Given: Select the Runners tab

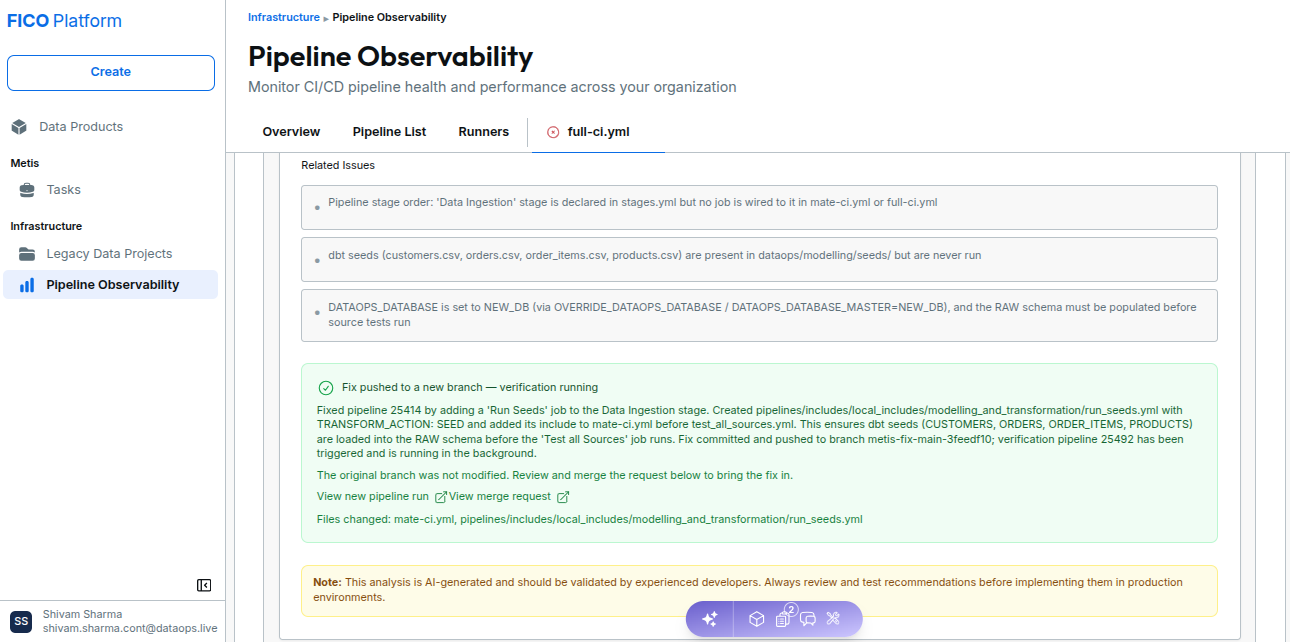Looking at the screenshot, I should (x=484, y=132).
